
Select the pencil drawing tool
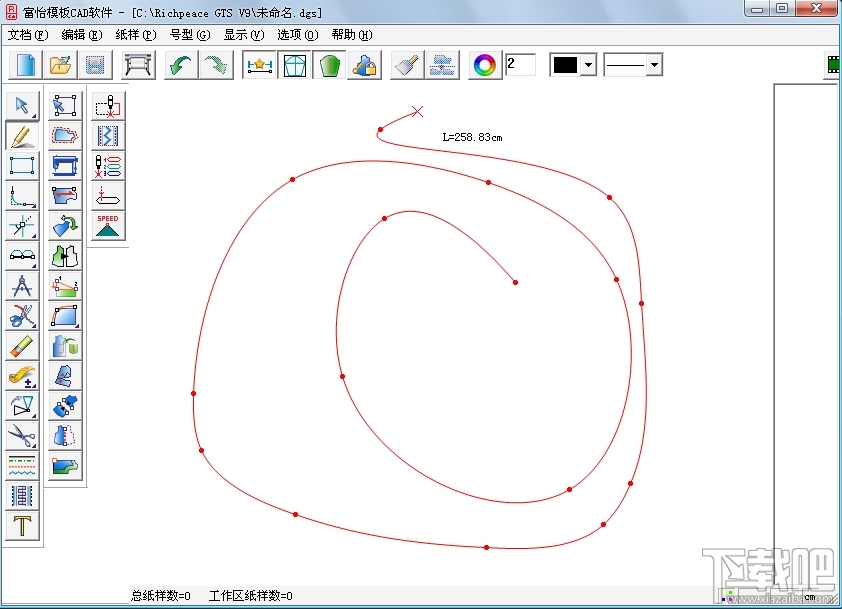tap(22, 135)
